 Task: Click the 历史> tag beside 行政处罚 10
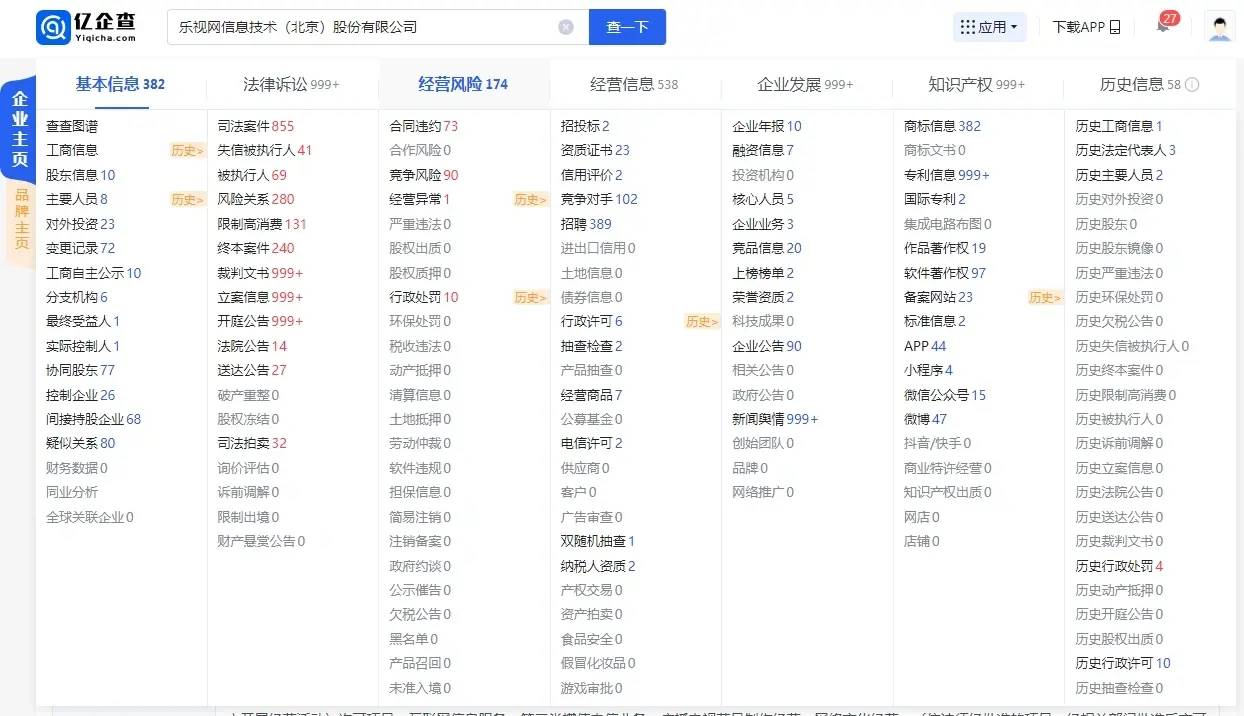click(531, 297)
